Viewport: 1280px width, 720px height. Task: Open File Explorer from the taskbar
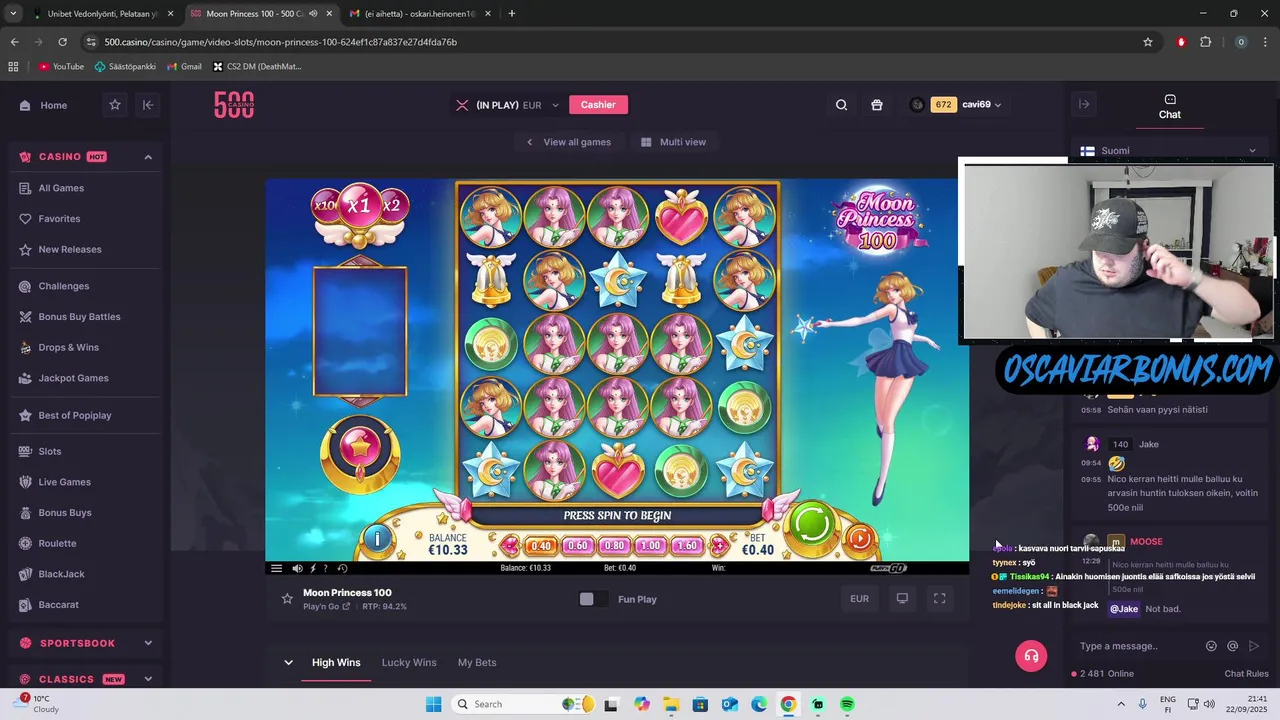click(670, 704)
